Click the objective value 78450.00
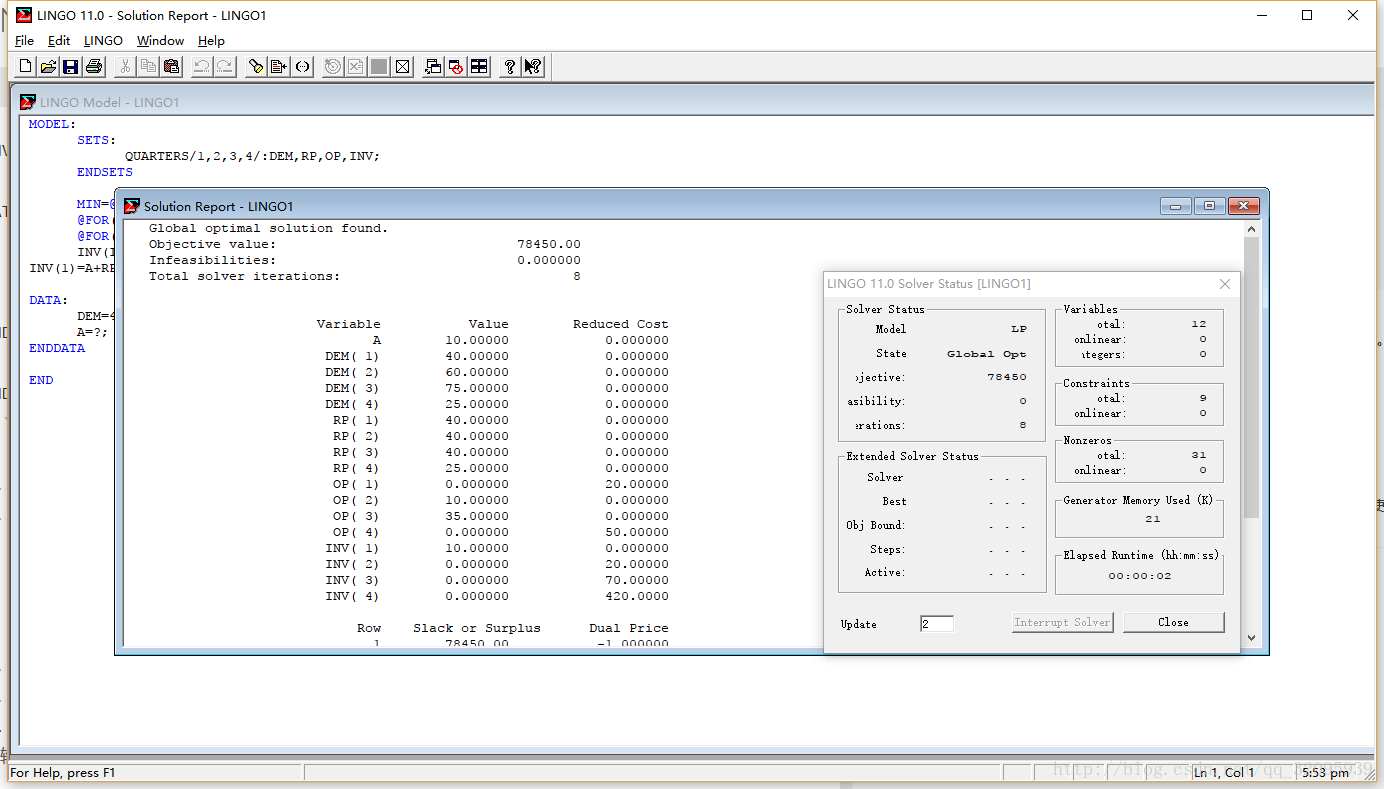The height and width of the screenshot is (789, 1384). coord(548,244)
